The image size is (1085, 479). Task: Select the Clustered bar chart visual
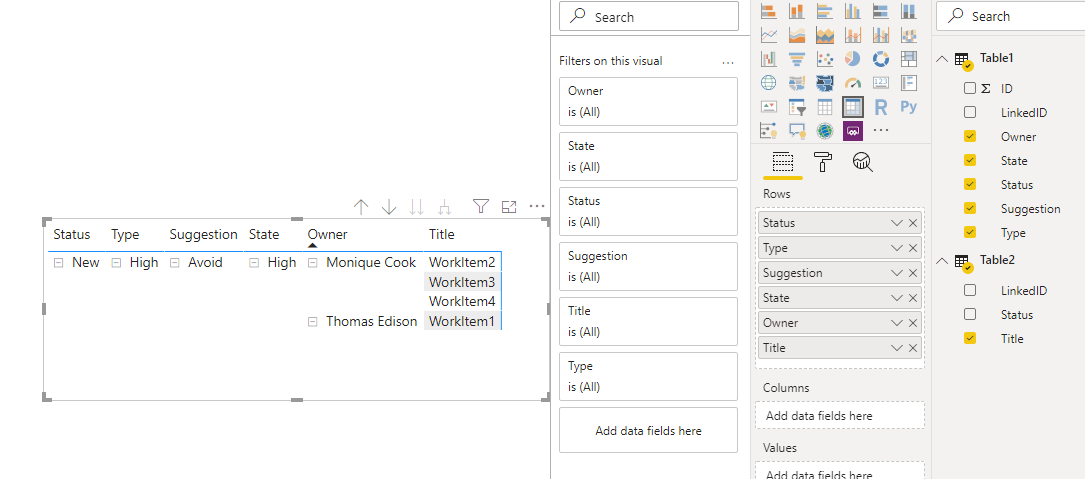[x=825, y=11]
